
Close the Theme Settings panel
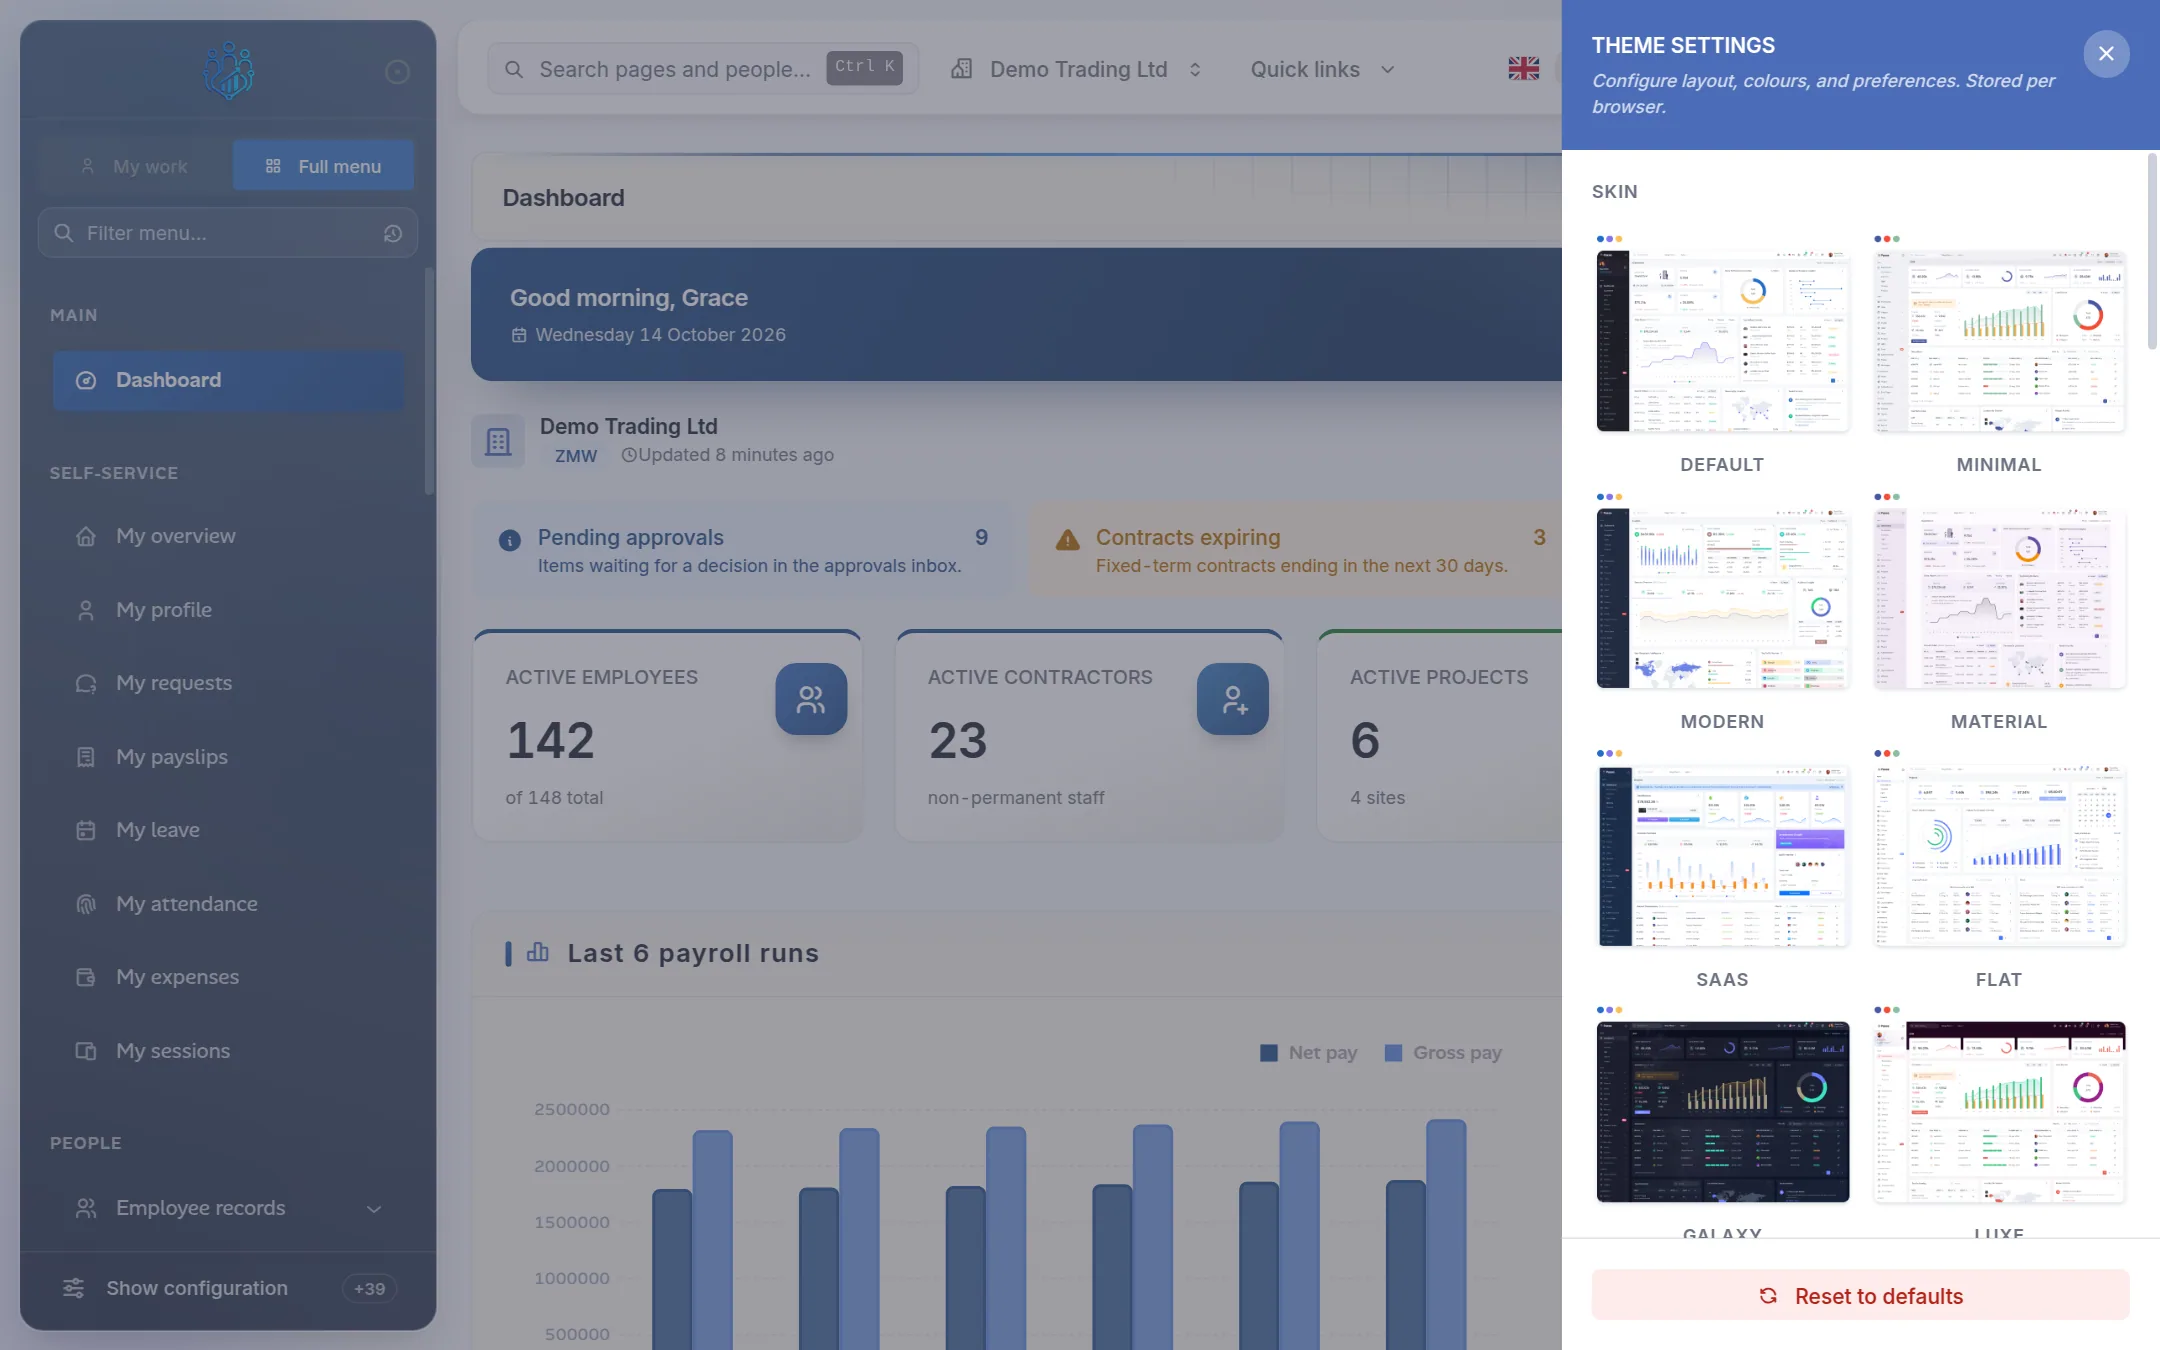click(x=2106, y=53)
